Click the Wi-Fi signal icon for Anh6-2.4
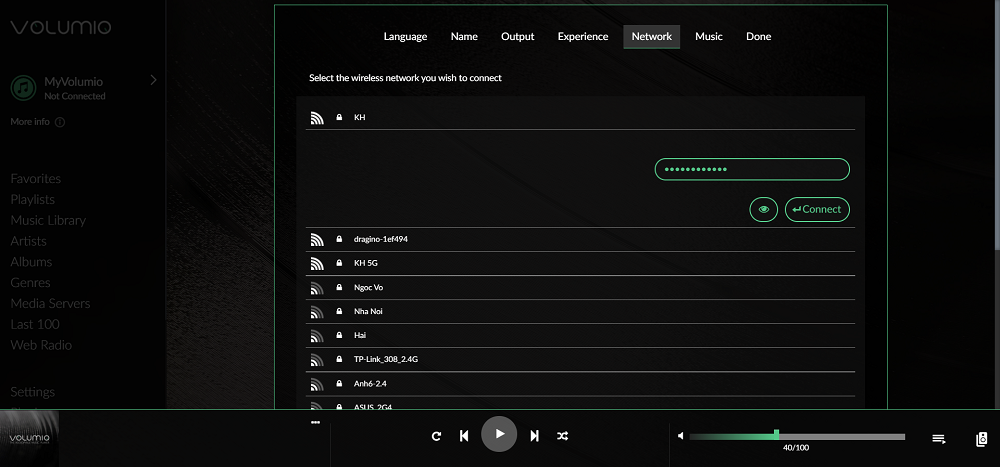This screenshot has height=467, width=1000. [317, 384]
